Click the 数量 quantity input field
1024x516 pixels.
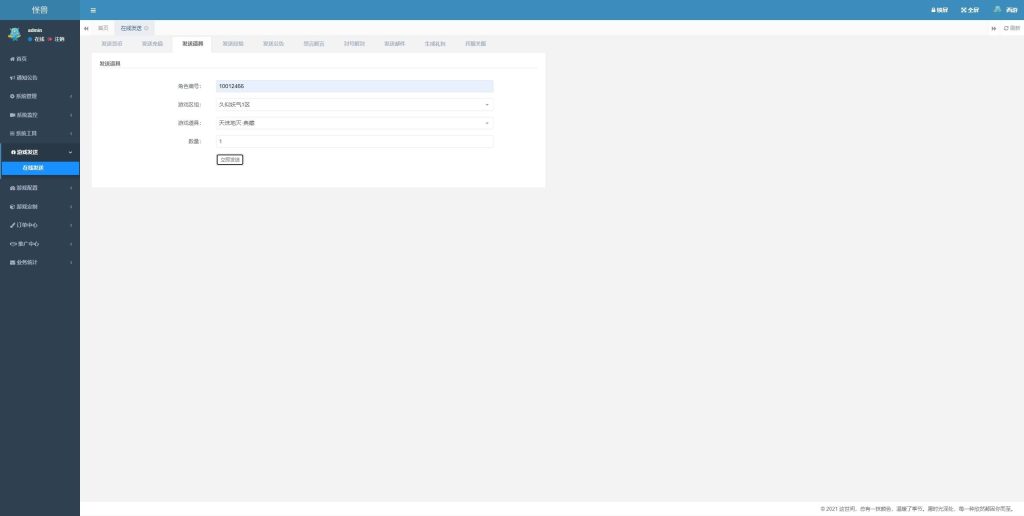tap(354, 142)
